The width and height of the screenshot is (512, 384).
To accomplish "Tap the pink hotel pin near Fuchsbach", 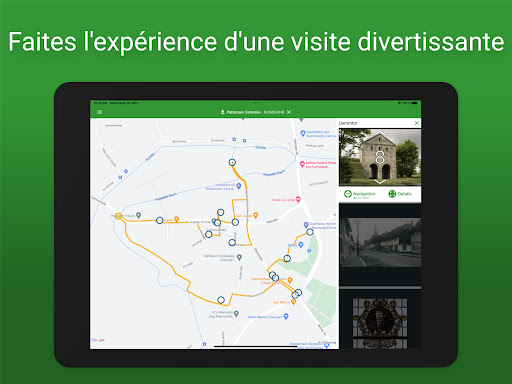I will coord(302,164).
